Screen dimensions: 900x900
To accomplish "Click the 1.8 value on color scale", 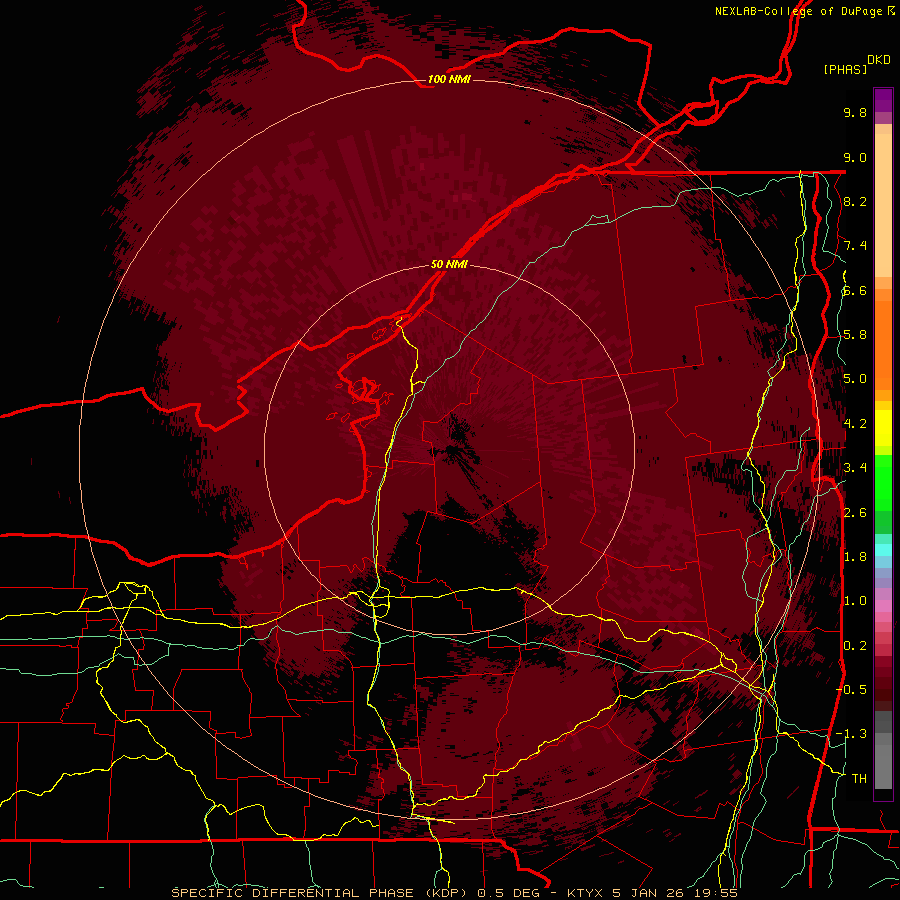I will pos(855,557).
